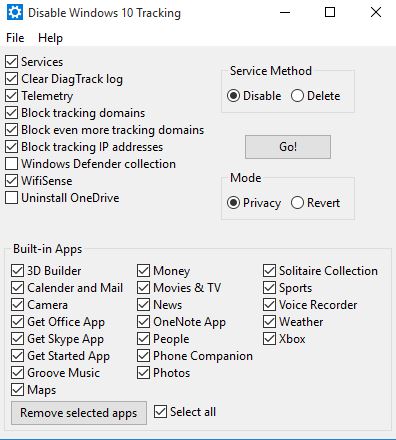Viewport: 396px width, 440px height.
Task: Click the Go! button
Action: [288, 147]
